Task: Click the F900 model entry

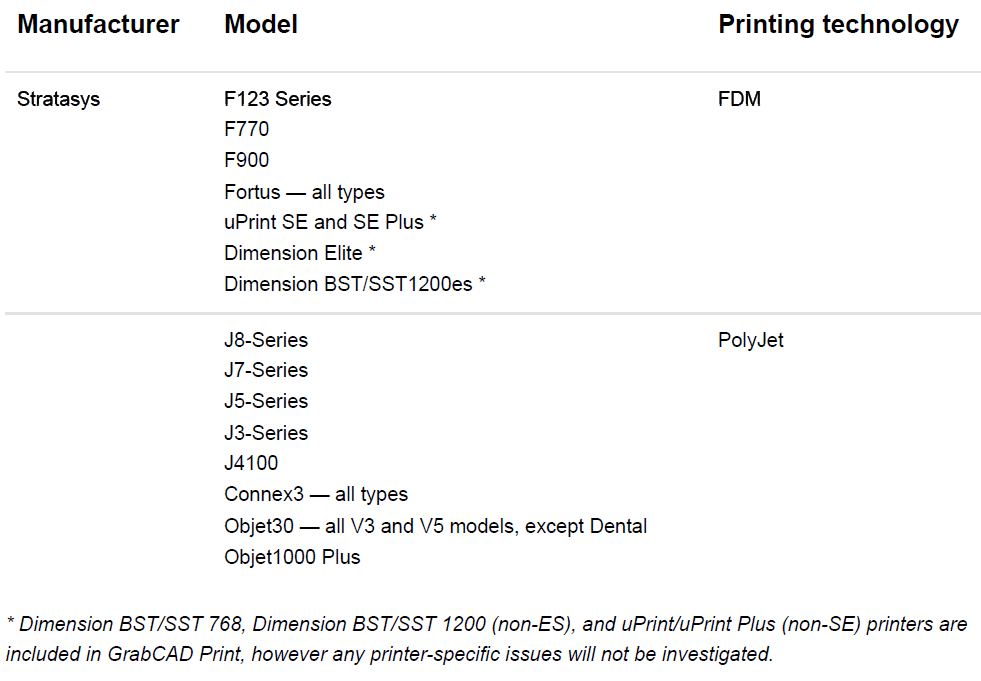Action: click(246, 160)
